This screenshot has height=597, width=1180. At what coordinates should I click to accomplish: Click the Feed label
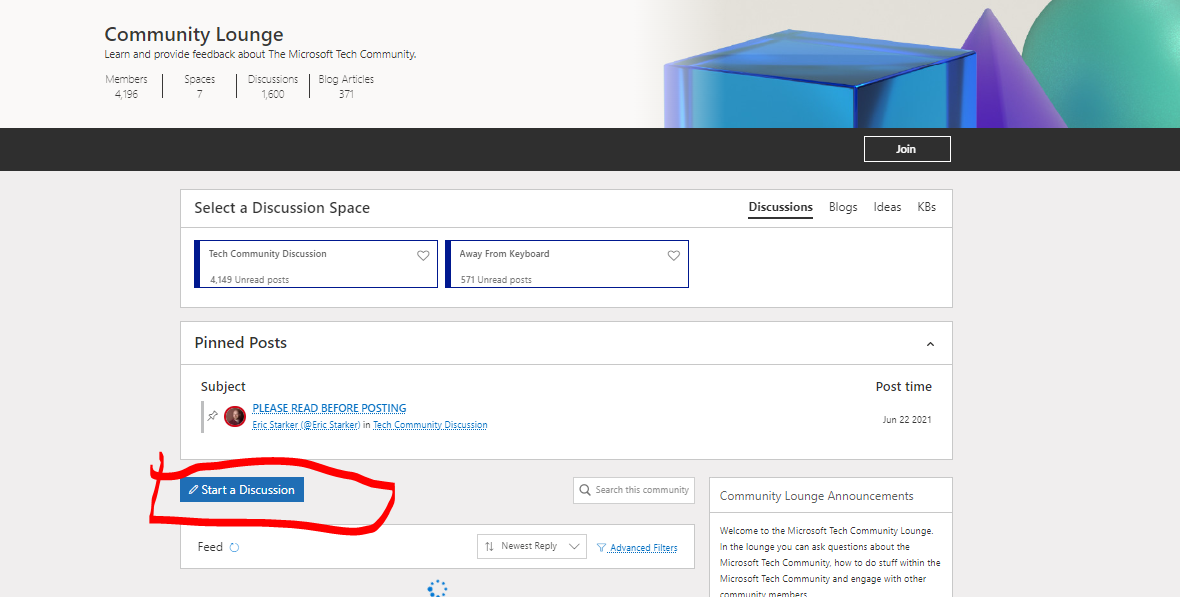pos(210,547)
